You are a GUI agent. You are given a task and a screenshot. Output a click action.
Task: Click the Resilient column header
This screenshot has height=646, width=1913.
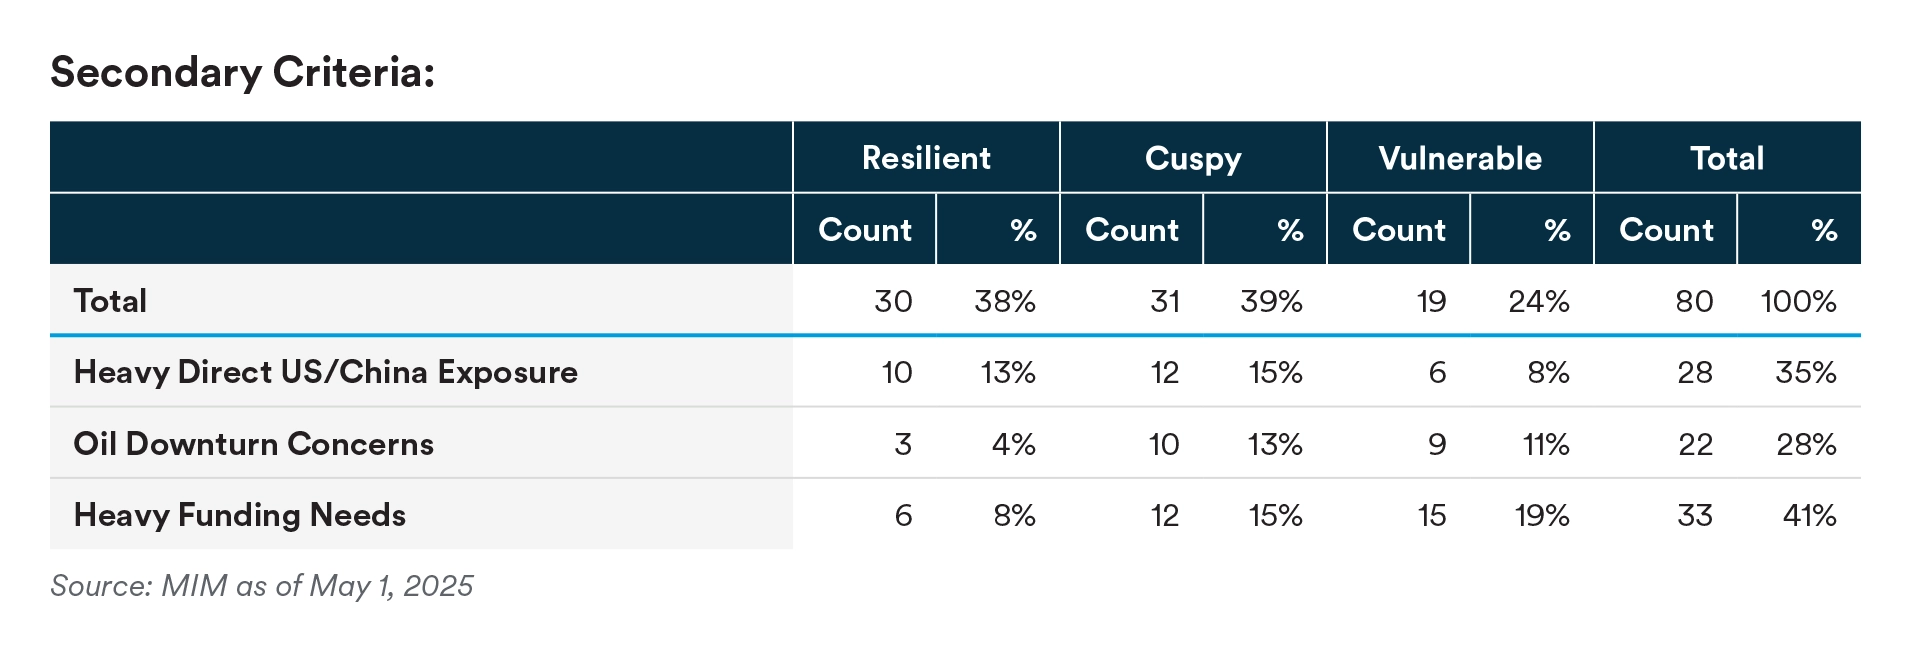[926, 158]
